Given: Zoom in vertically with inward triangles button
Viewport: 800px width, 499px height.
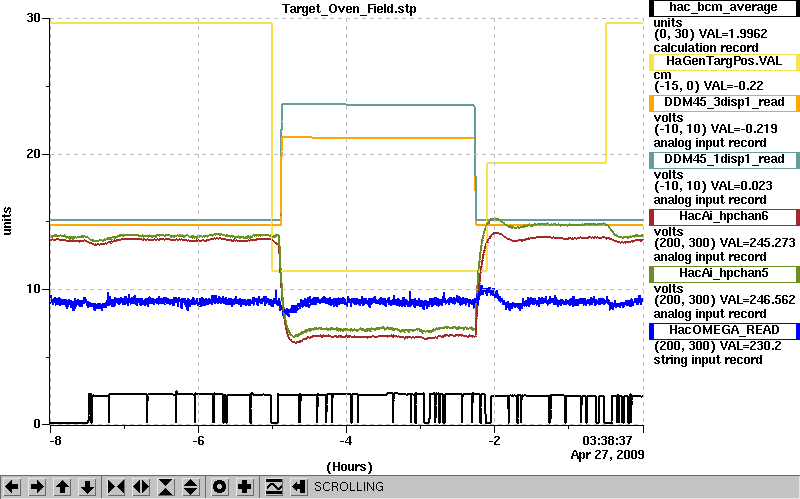Looking at the screenshot, I should 166,487.
